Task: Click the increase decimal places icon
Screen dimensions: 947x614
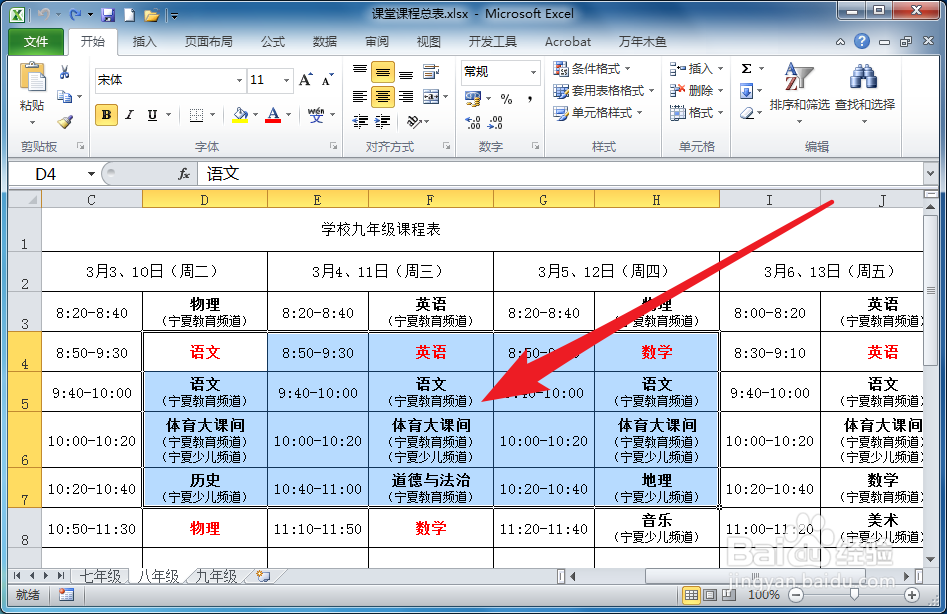Action: click(x=473, y=121)
